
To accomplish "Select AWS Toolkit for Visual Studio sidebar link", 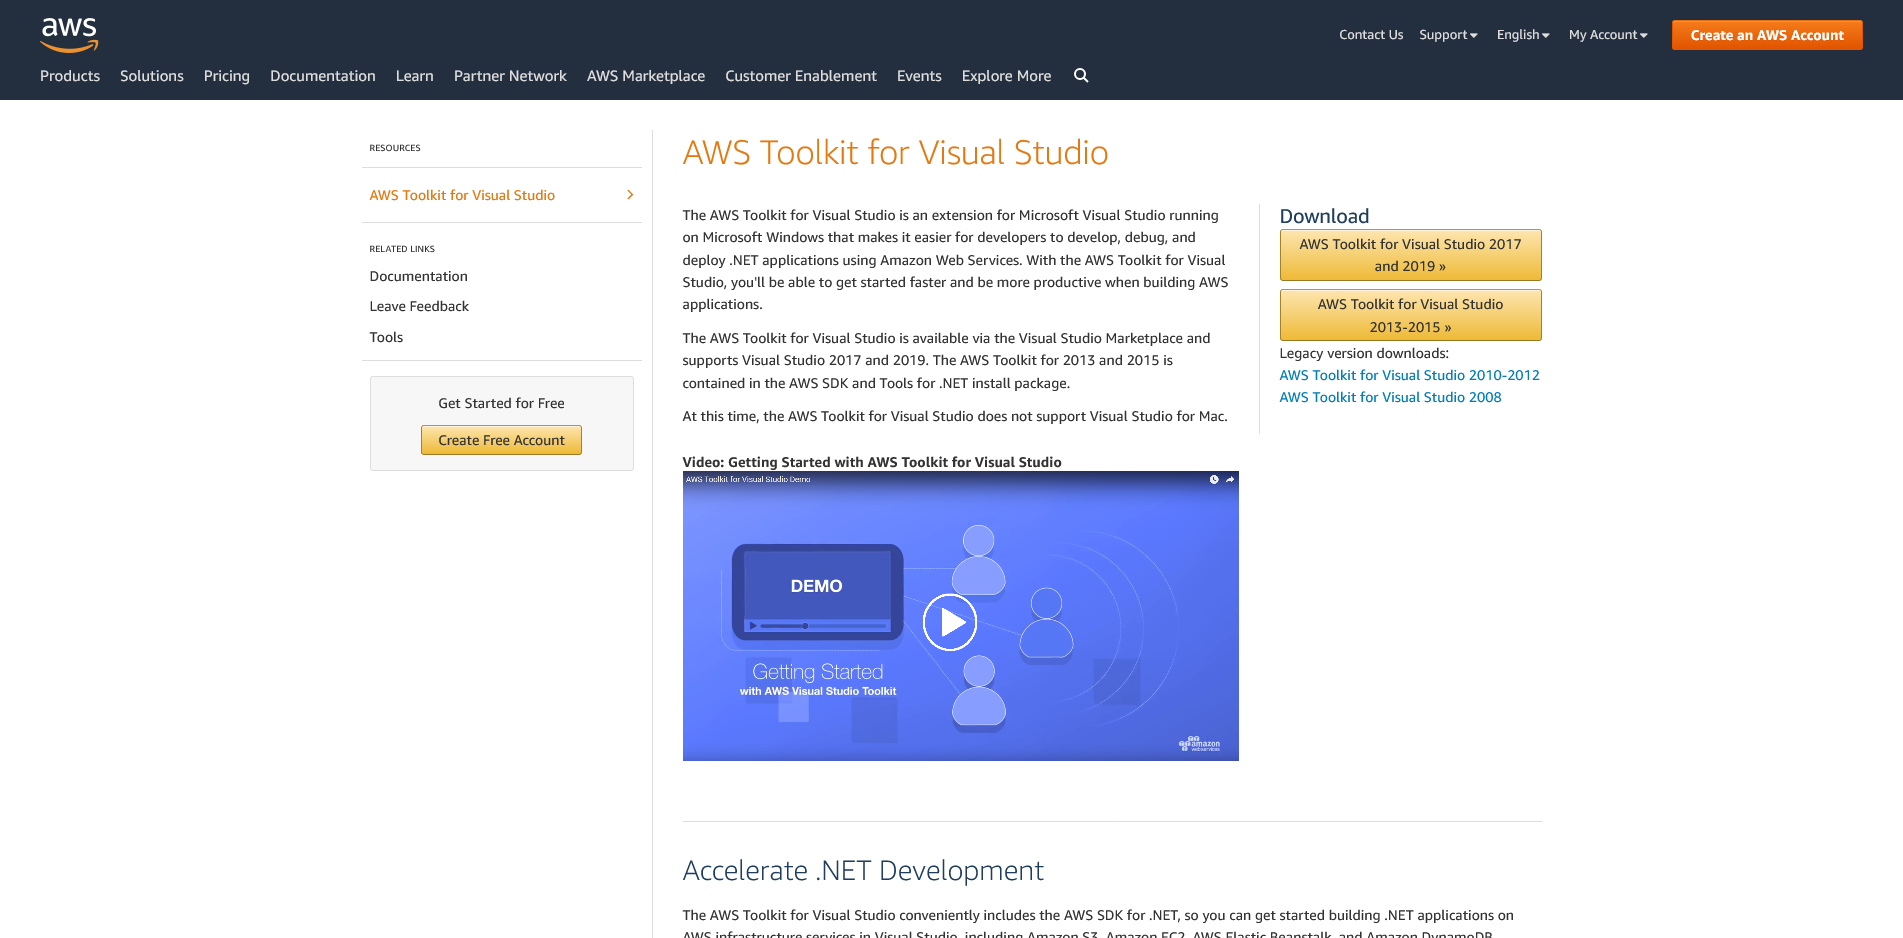I will (x=462, y=195).
